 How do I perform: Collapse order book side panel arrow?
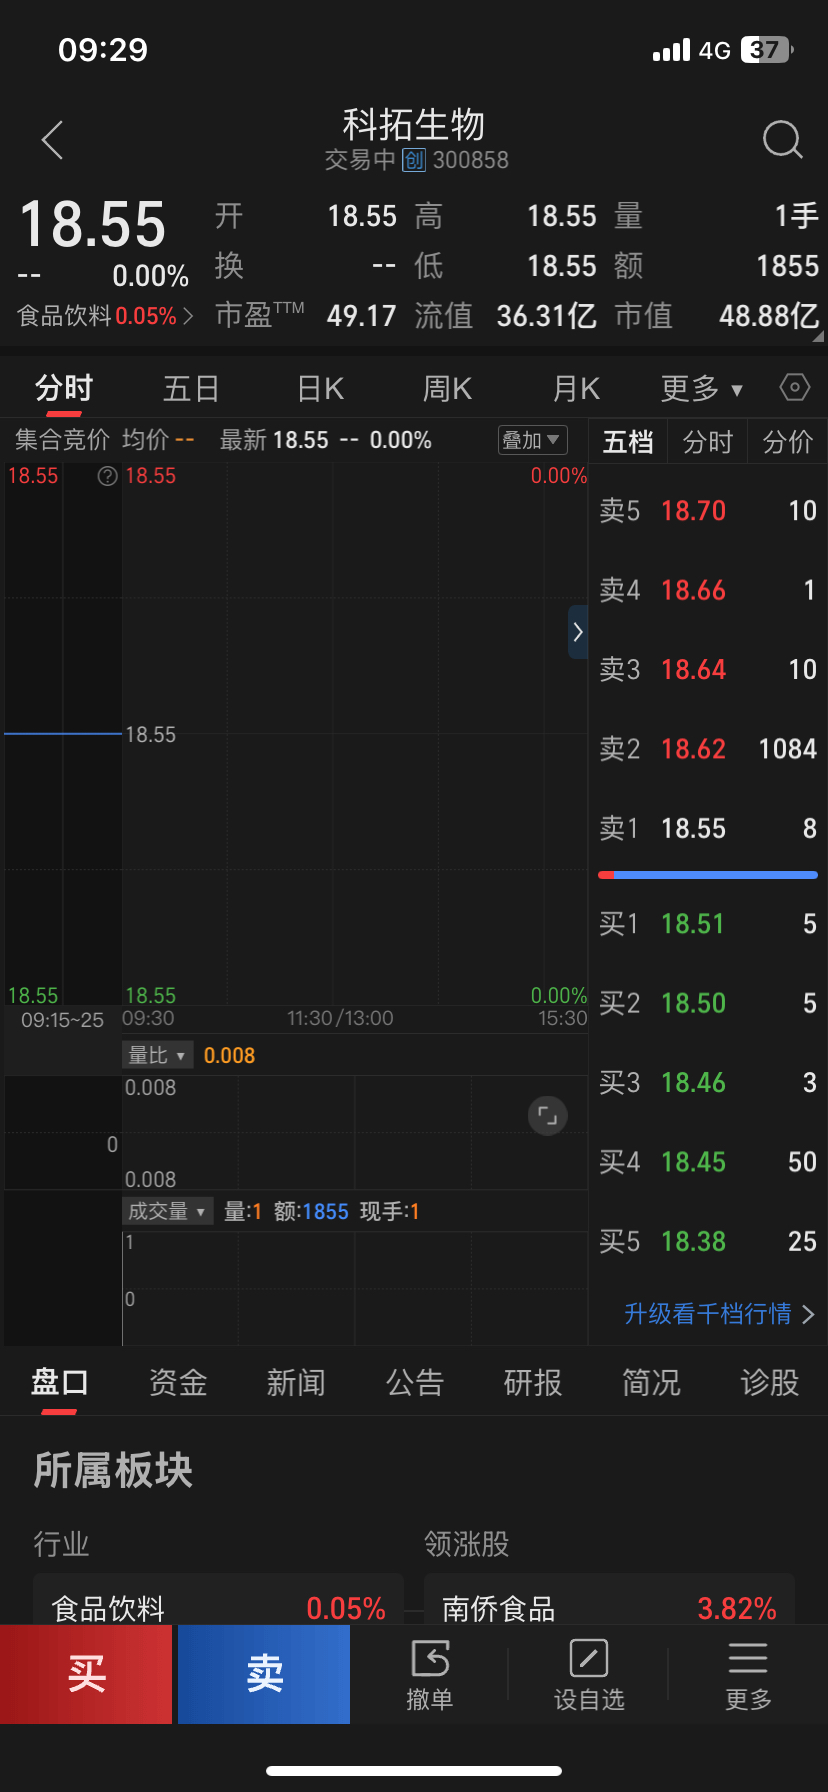tap(577, 632)
